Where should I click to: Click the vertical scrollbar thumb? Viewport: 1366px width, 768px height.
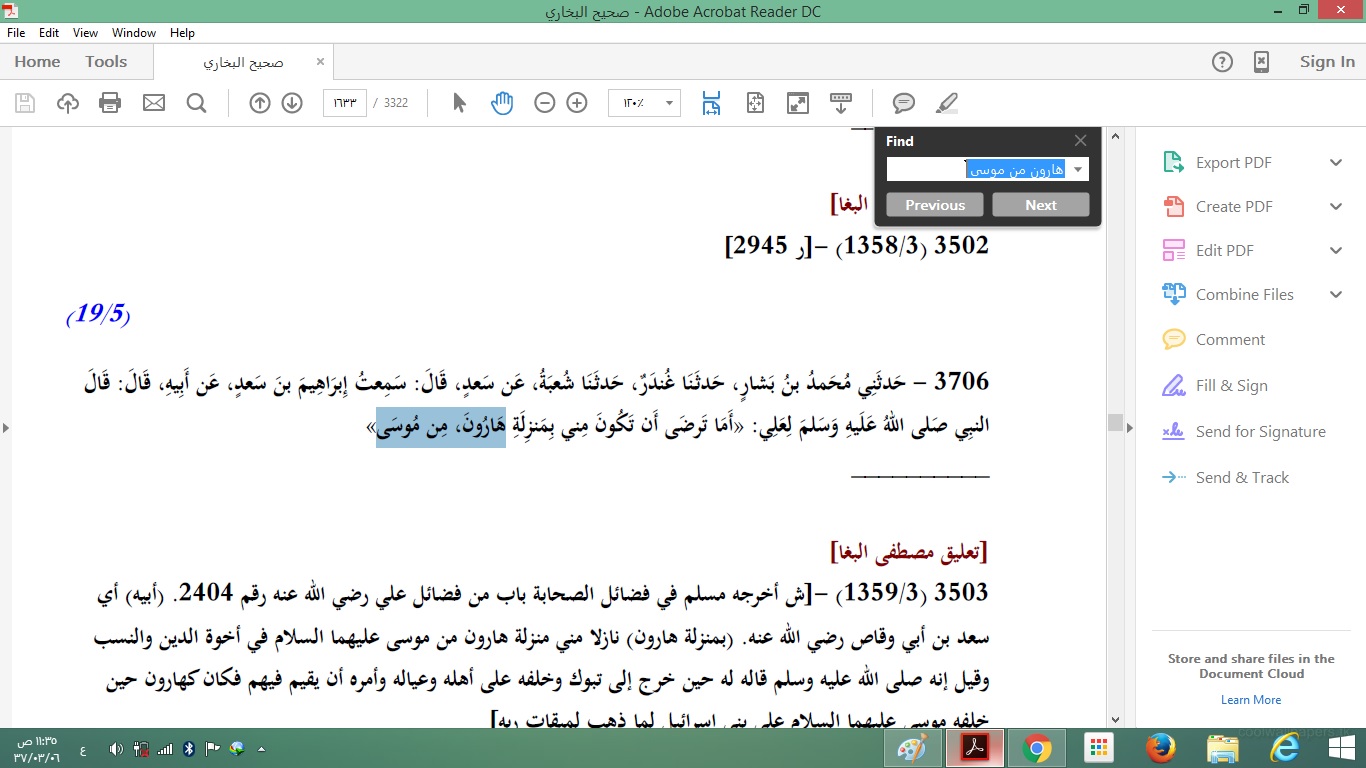[x=1116, y=423]
